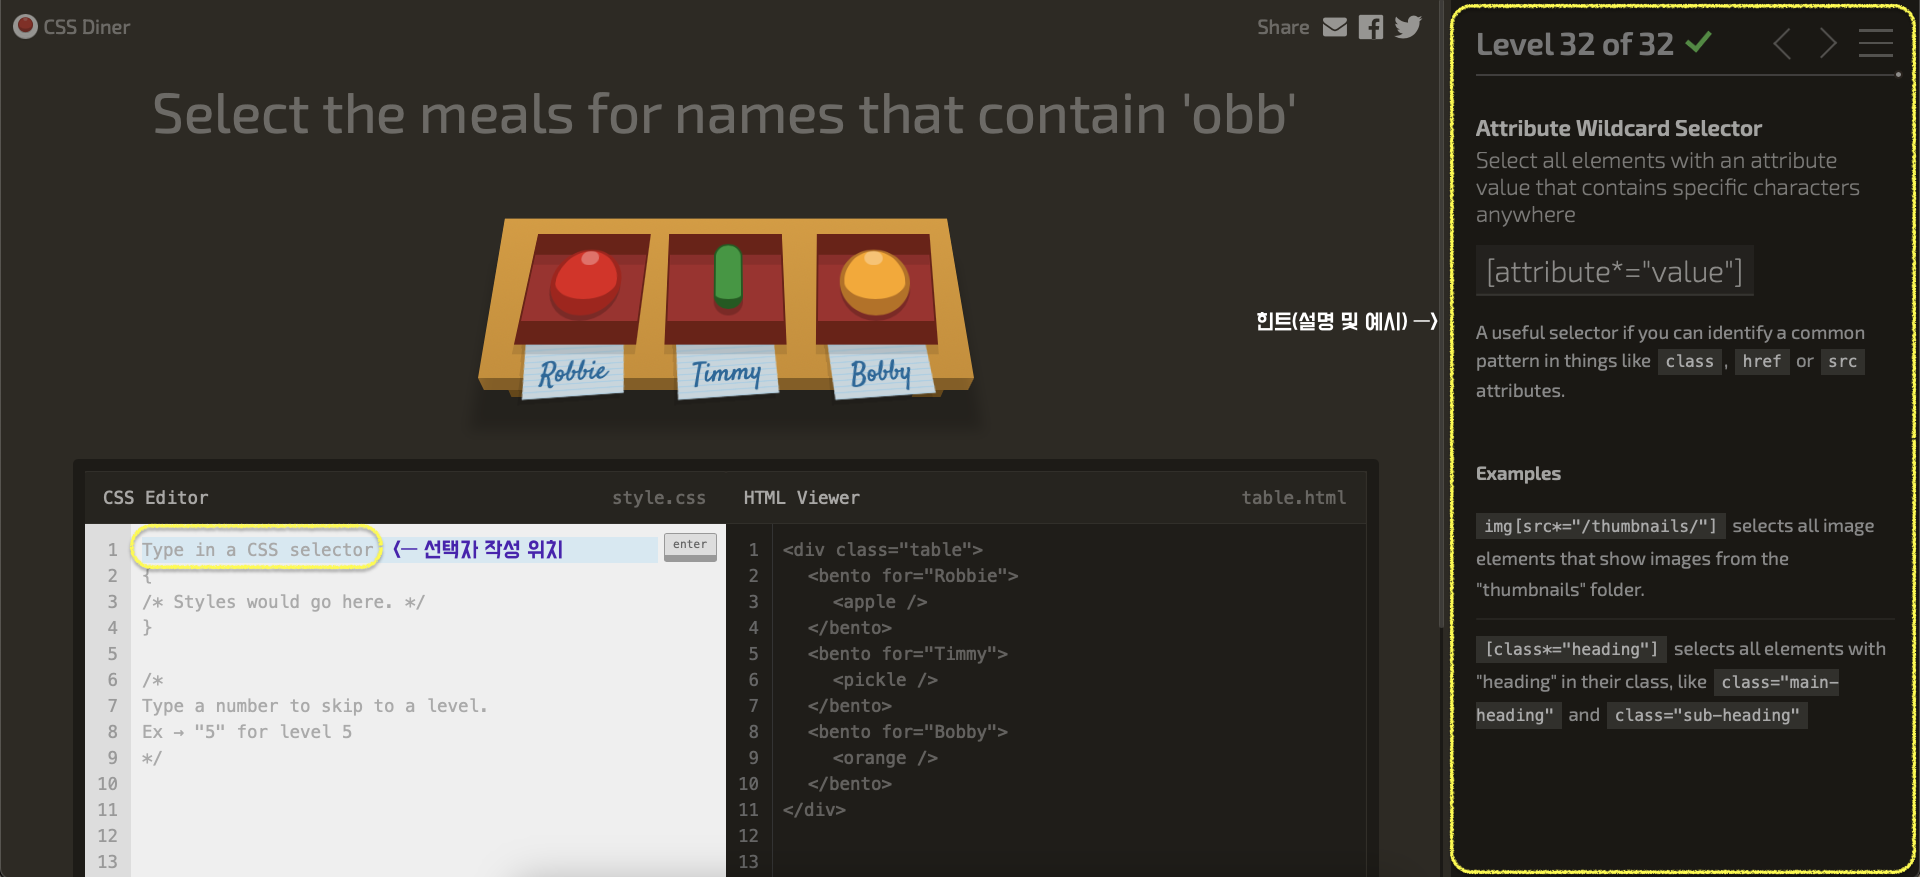The image size is (1920, 877).
Task: Go to previous level arrow
Action: (x=1782, y=43)
